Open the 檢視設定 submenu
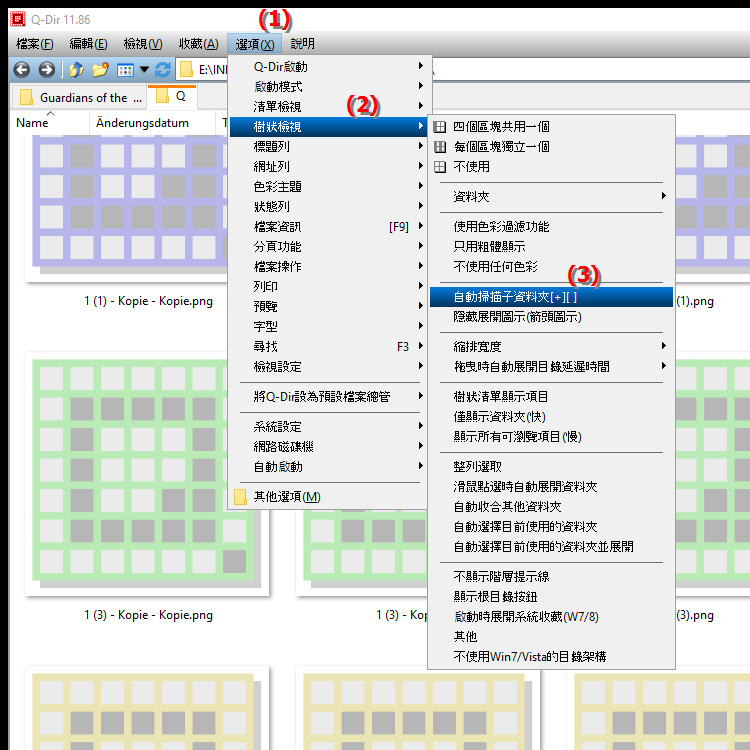750x750 pixels. point(328,367)
